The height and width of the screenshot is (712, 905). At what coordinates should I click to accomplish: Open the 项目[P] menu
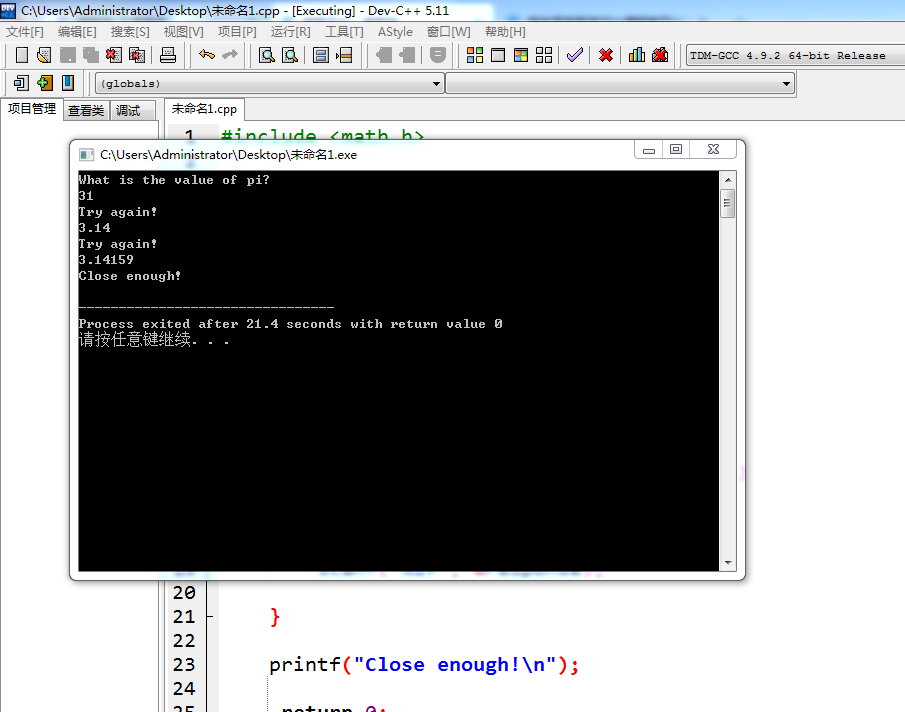[x=237, y=32]
